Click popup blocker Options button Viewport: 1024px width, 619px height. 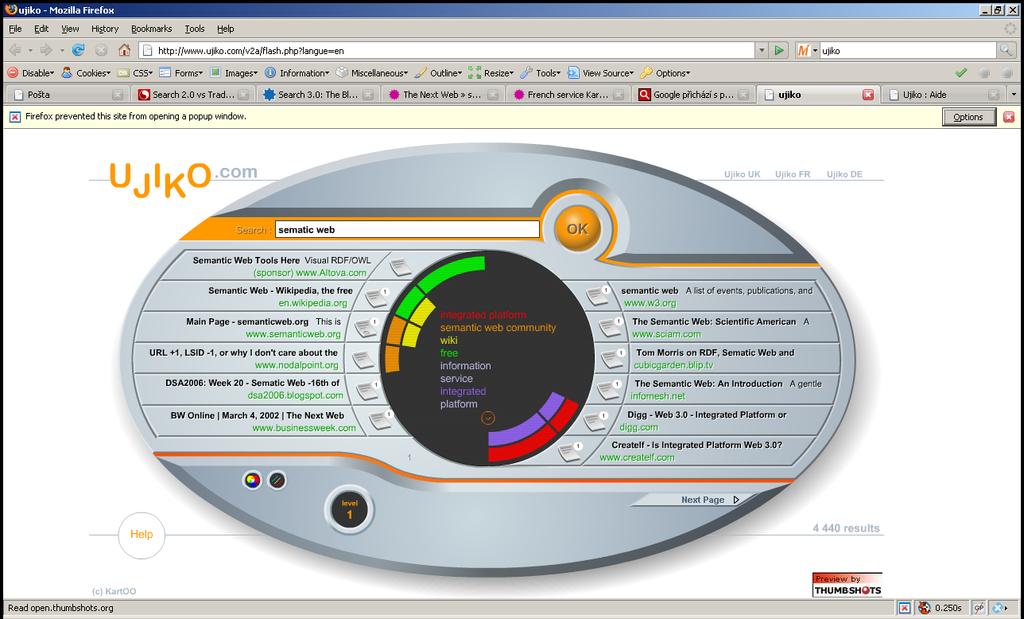pyautogui.click(x=968, y=117)
